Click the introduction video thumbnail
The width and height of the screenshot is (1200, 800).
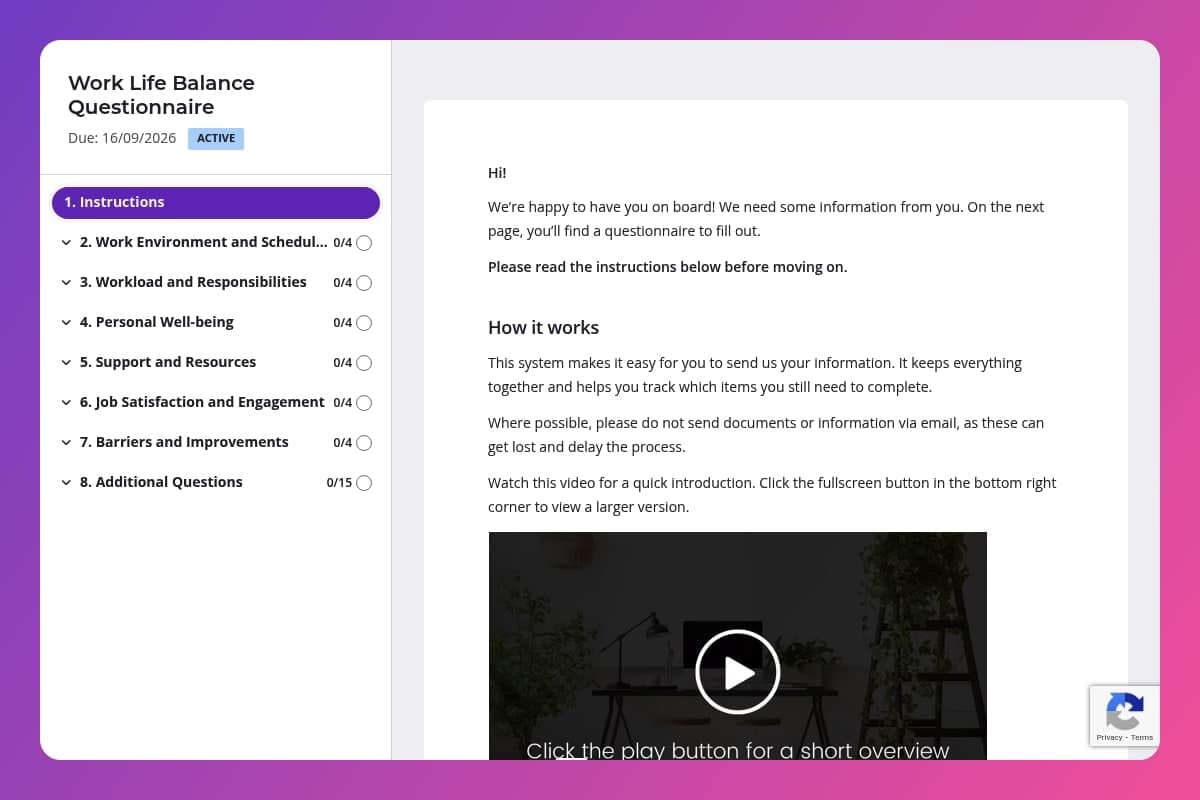pyautogui.click(x=737, y=645)
